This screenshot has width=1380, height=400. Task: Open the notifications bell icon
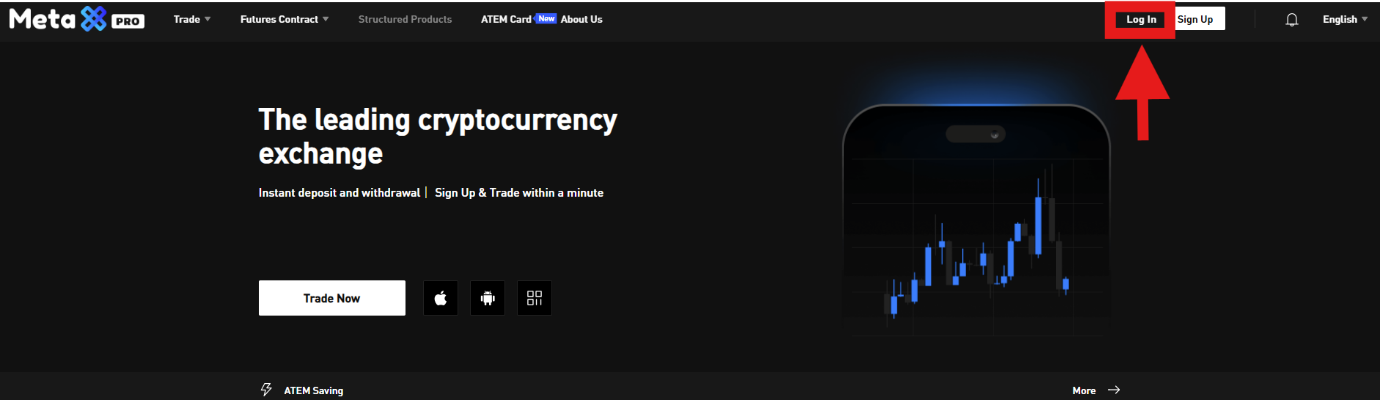[1292, 20]
